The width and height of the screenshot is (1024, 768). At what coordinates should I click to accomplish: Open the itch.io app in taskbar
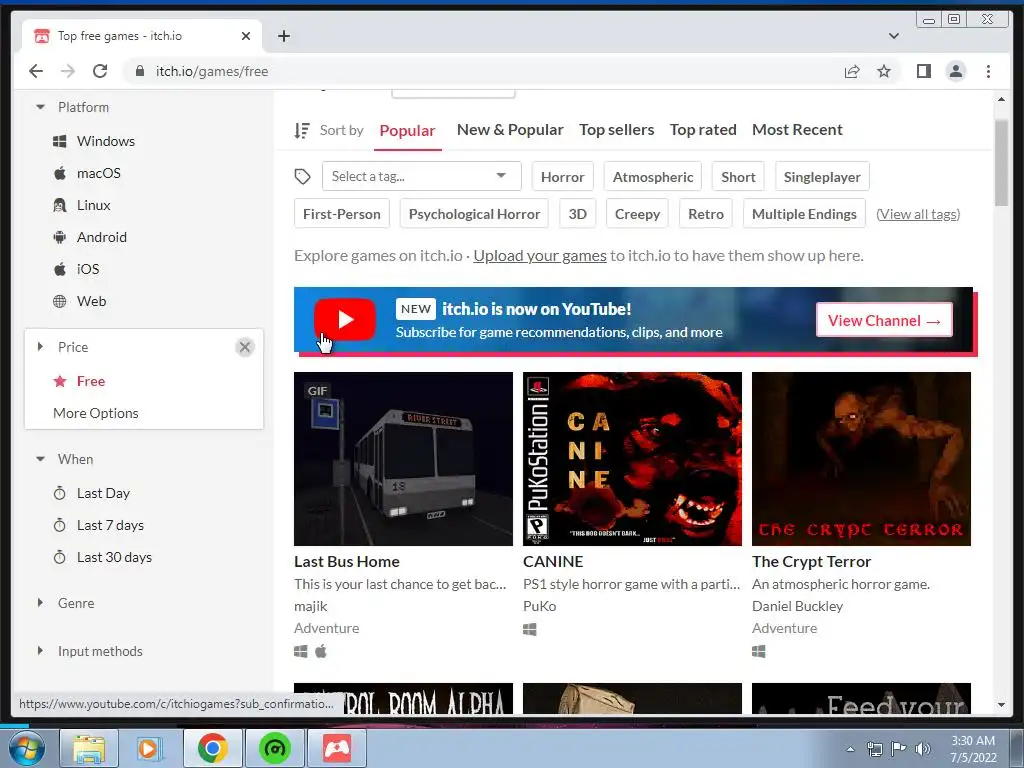click(x=337, y=748)
